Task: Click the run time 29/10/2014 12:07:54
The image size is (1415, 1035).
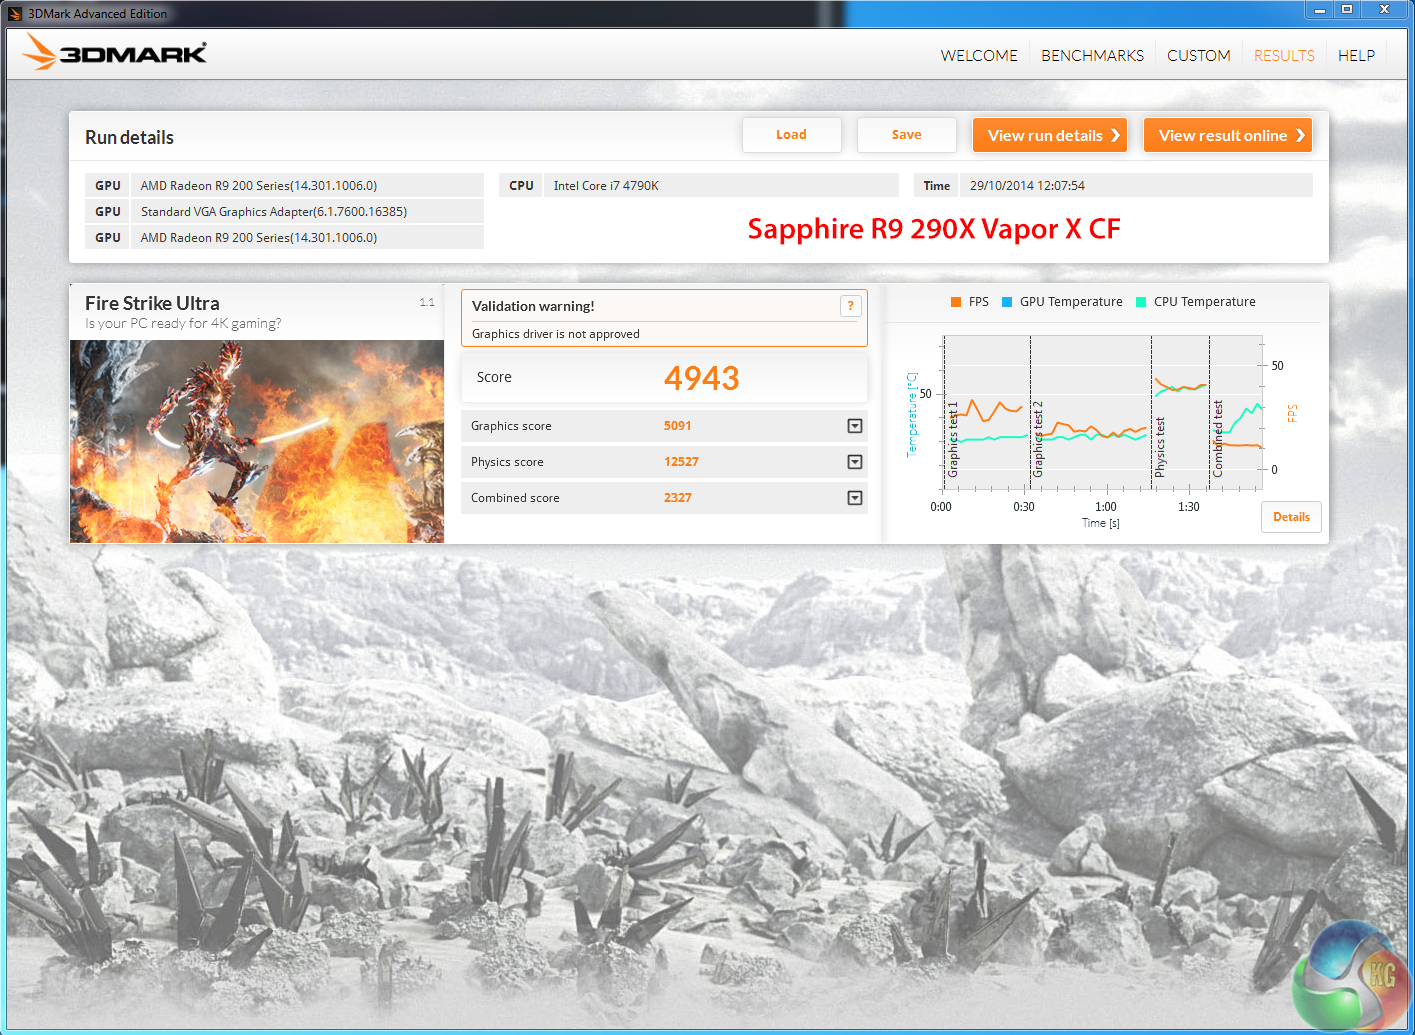Action: tap(1027, 186)
